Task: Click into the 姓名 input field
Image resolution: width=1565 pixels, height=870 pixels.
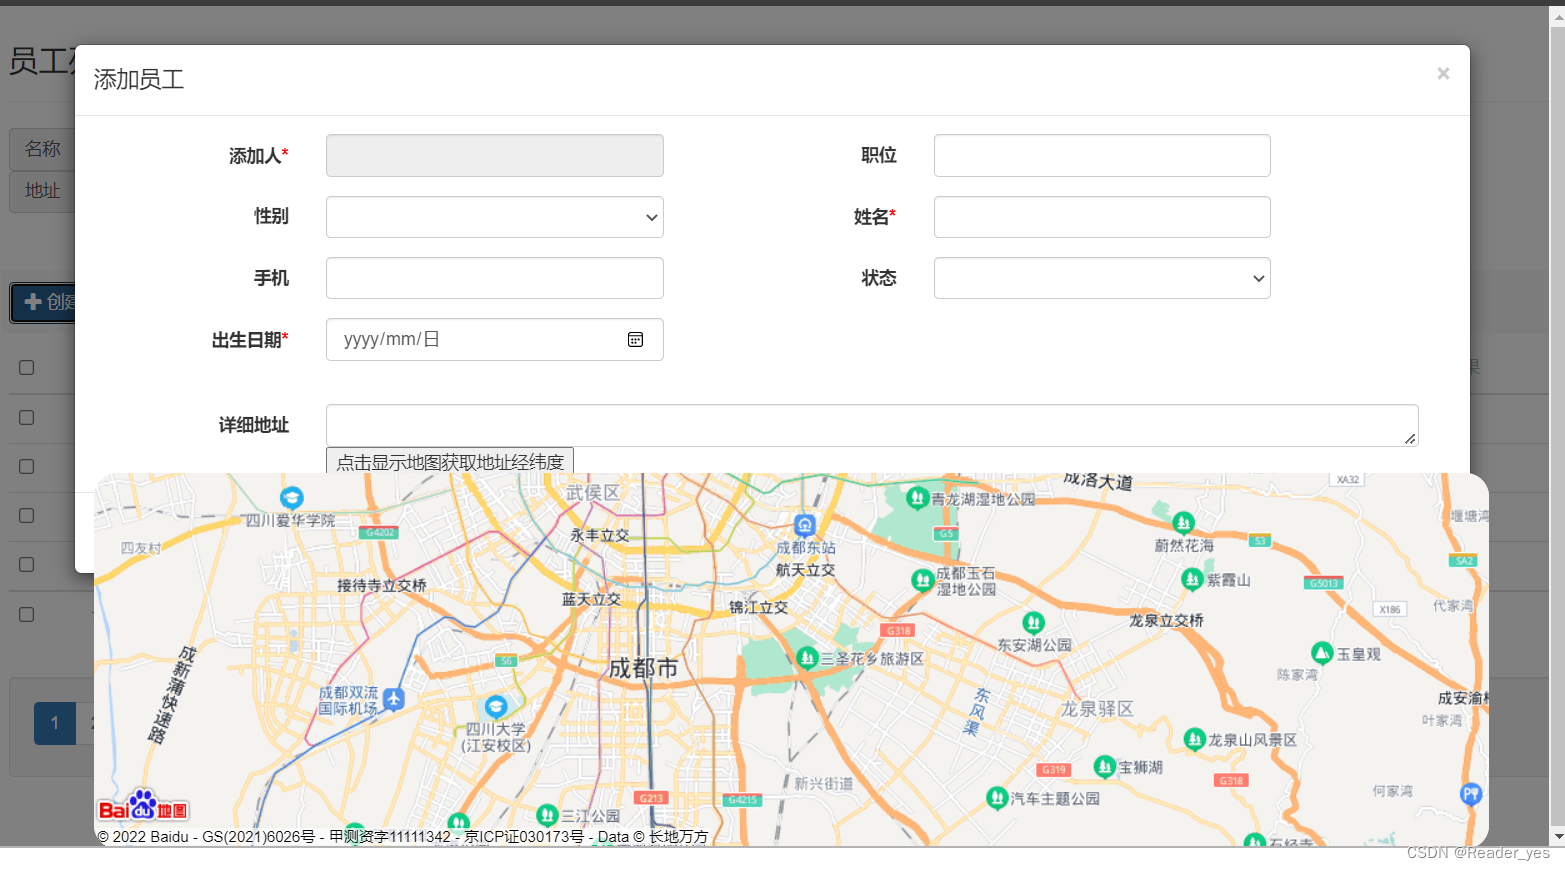Action: point(1102,217)
